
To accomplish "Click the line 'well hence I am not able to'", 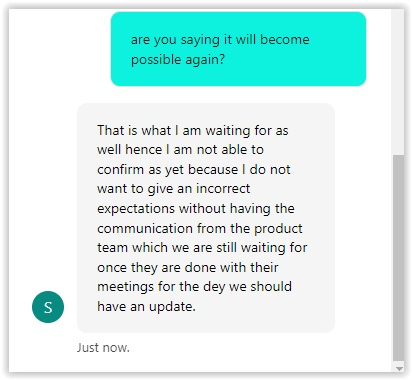I will pyautogui.click(x=180, y=150).
